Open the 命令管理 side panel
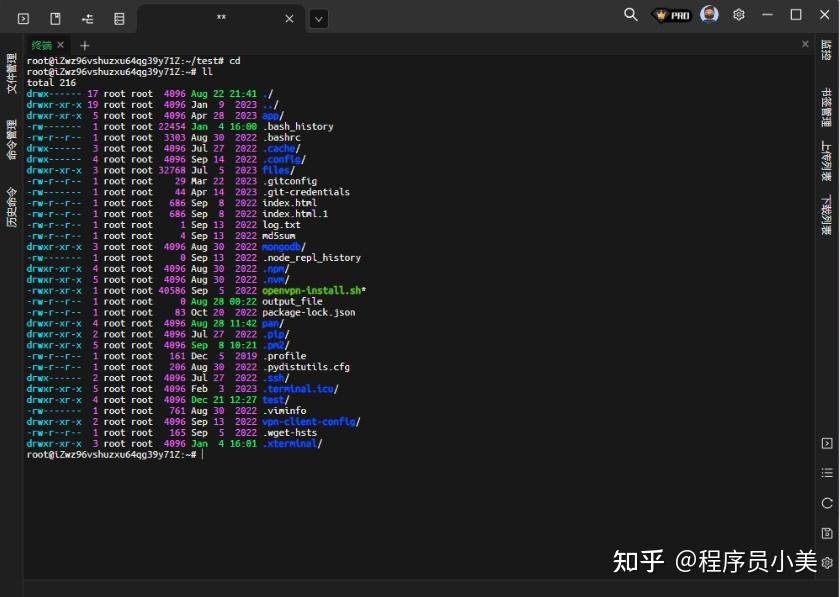This screenshot has height=597, width=840. point(12,140)
